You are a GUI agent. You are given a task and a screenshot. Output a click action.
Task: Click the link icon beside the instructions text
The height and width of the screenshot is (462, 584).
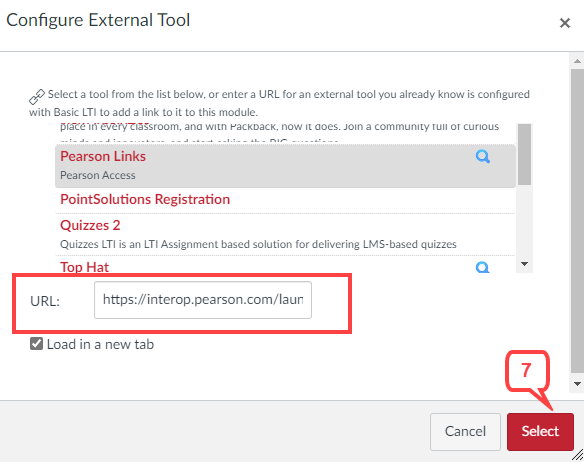pos(37,97)
